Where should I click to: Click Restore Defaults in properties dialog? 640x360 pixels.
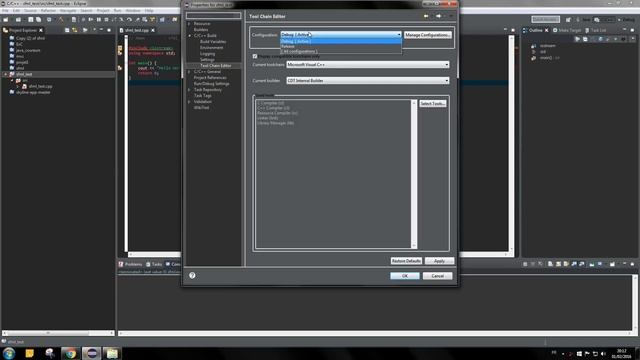point(406,261)
